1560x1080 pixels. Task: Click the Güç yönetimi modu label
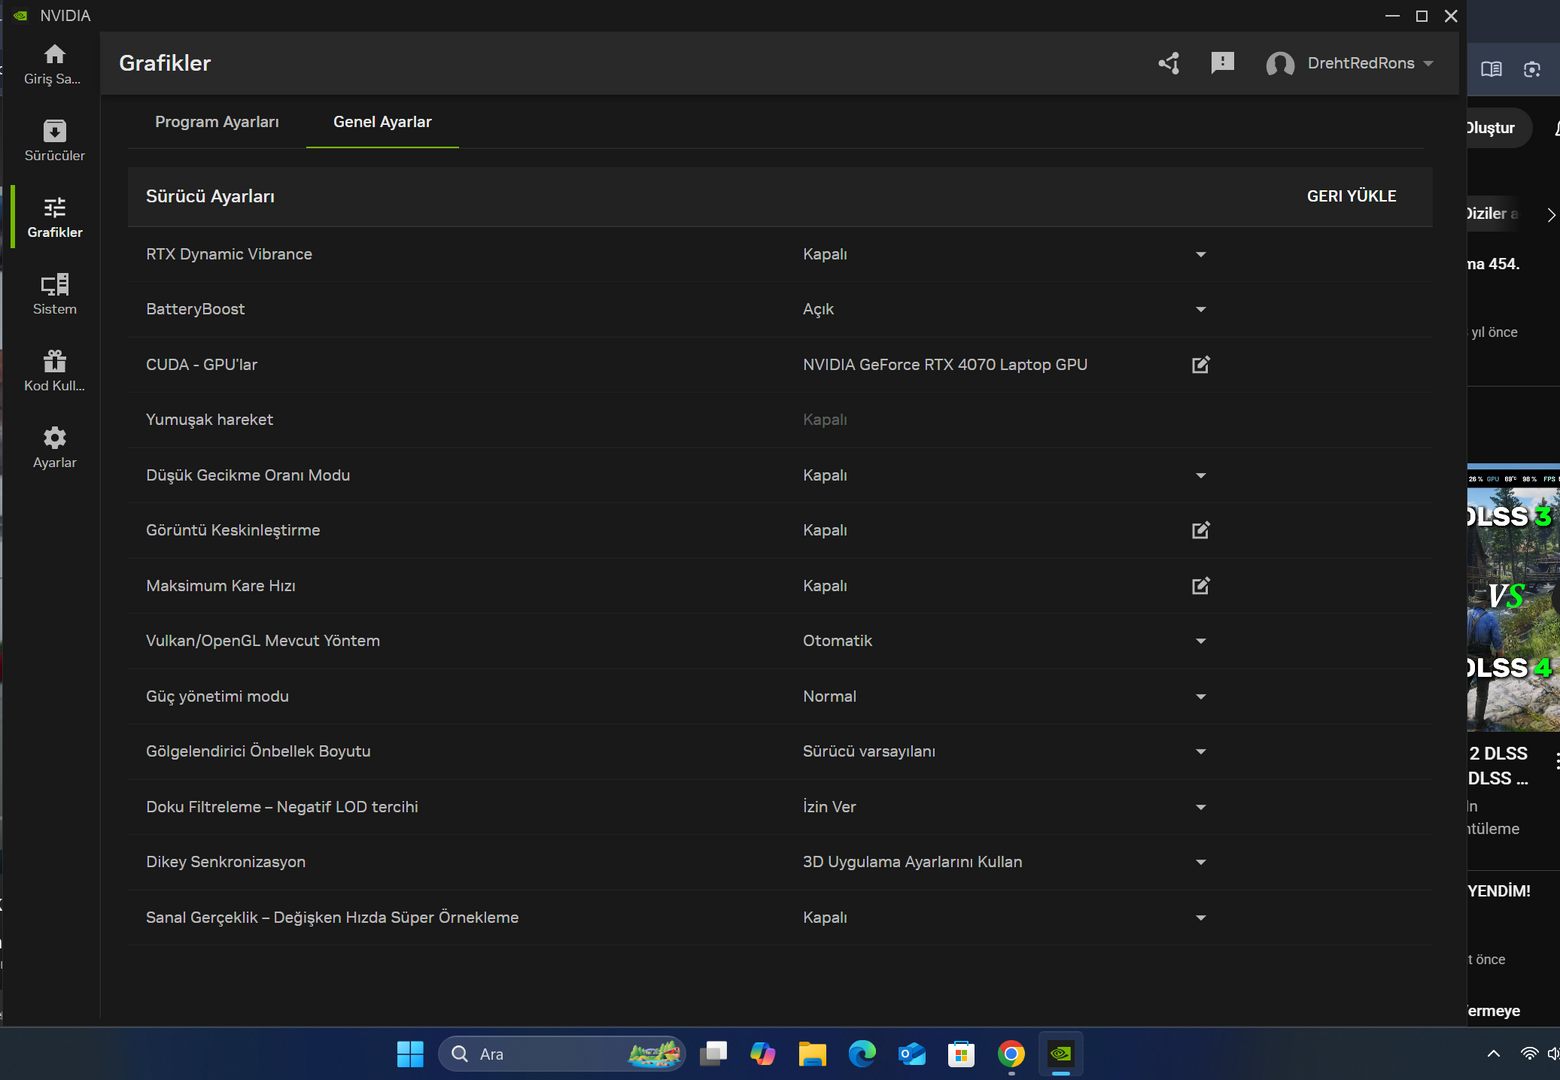point(217,696)
